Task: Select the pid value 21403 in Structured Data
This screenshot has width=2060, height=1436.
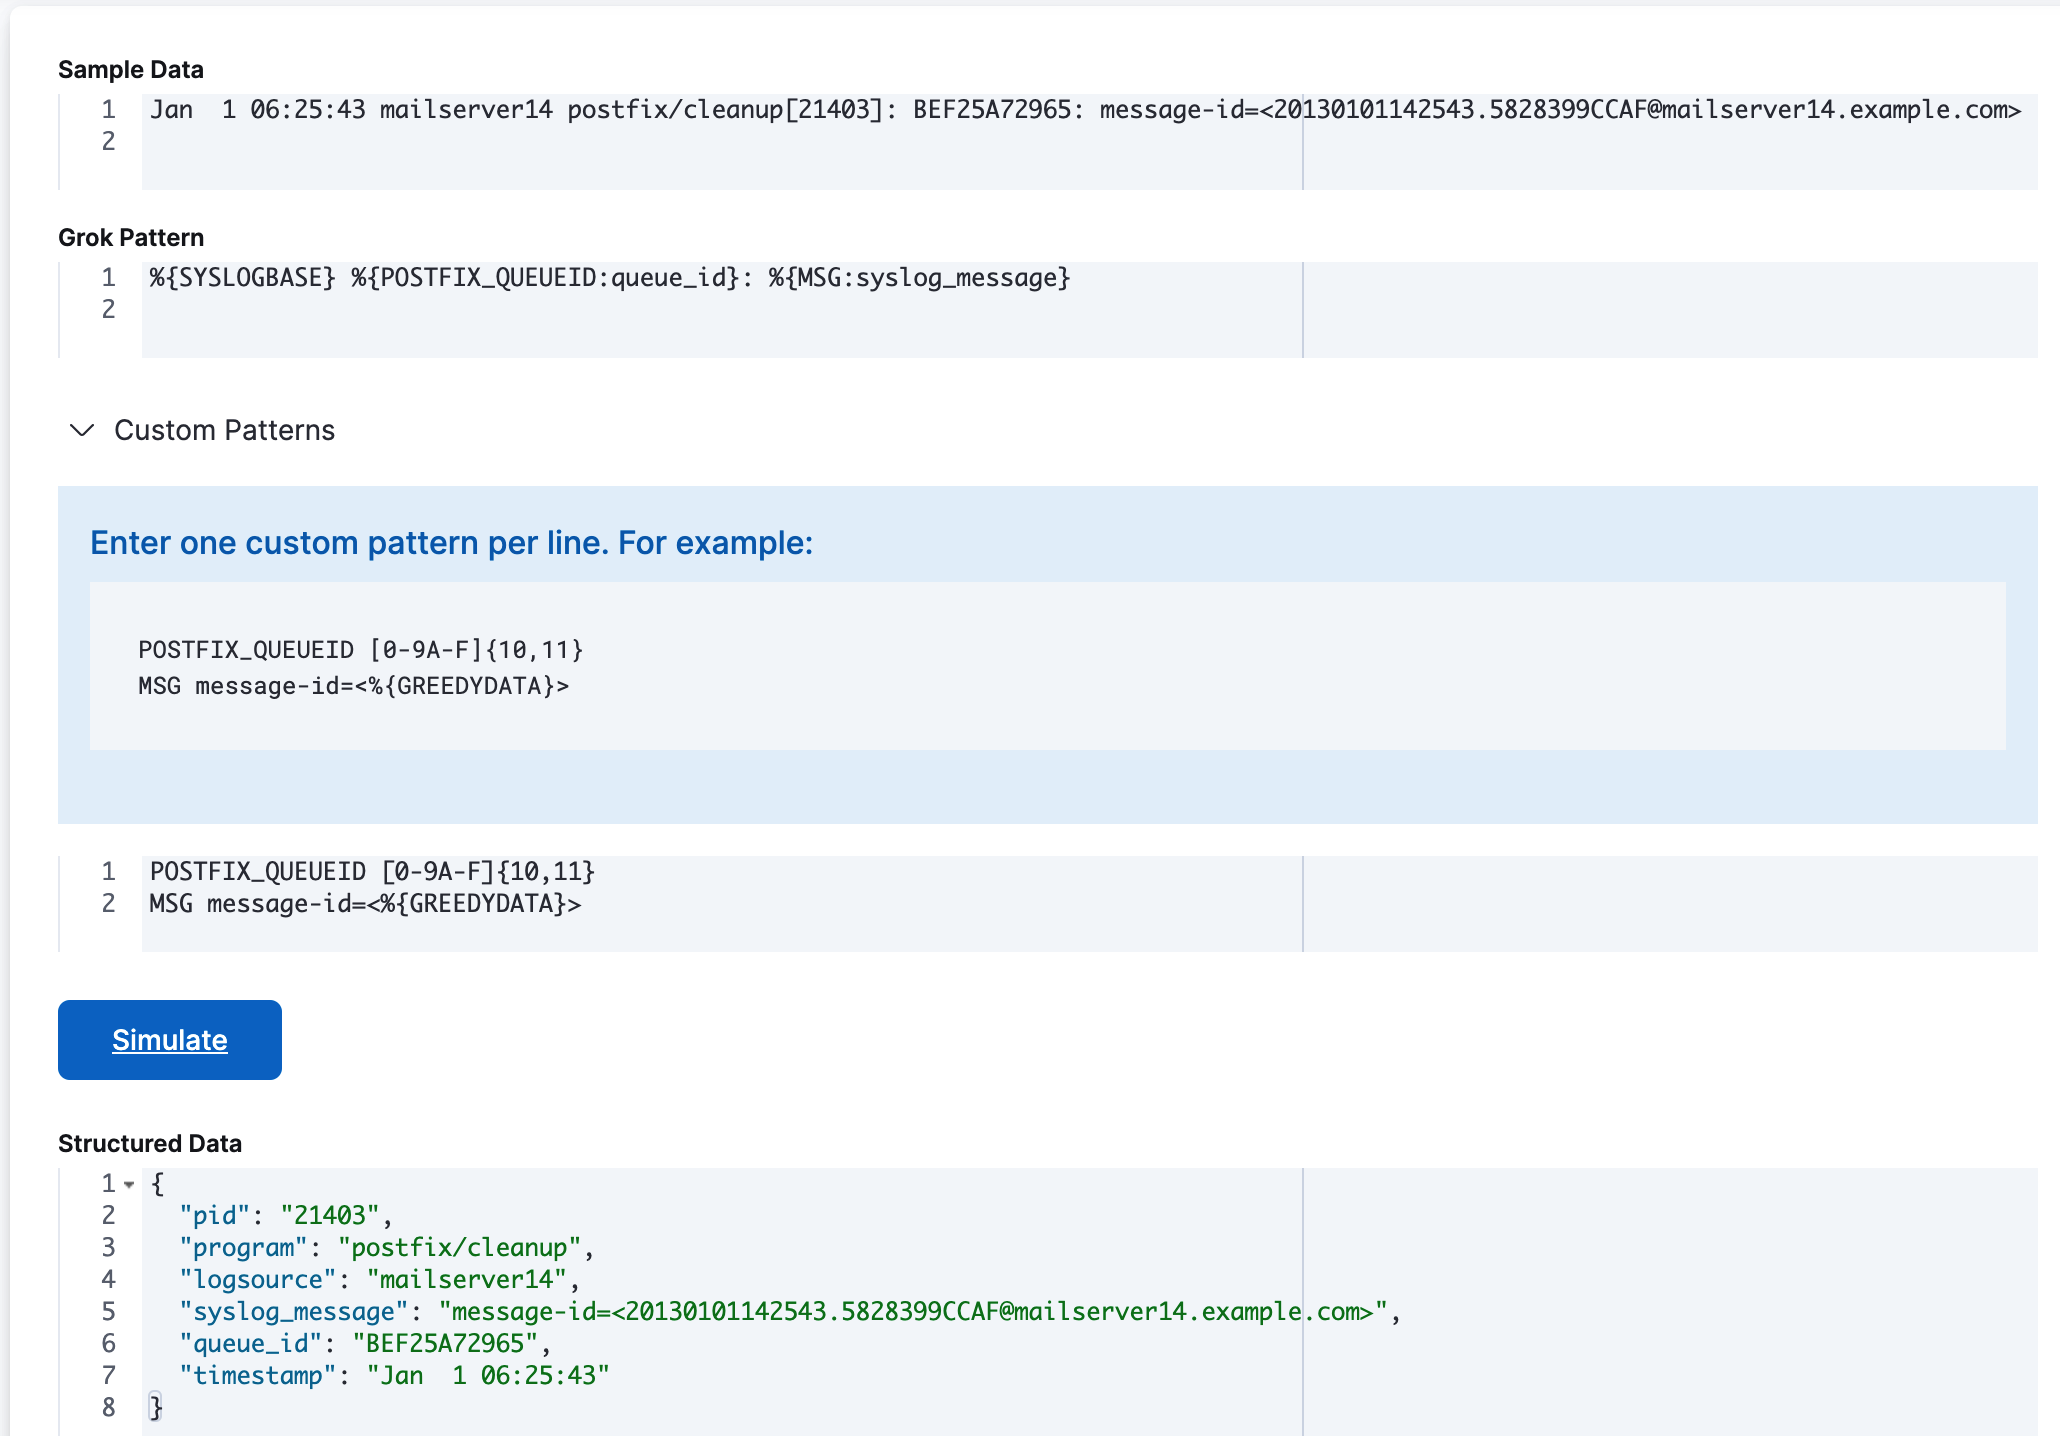Action: pyautogui.click(x=334, y=1215)
